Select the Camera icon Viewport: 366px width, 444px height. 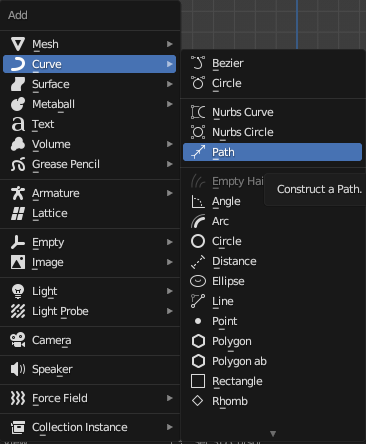[18, 340]
